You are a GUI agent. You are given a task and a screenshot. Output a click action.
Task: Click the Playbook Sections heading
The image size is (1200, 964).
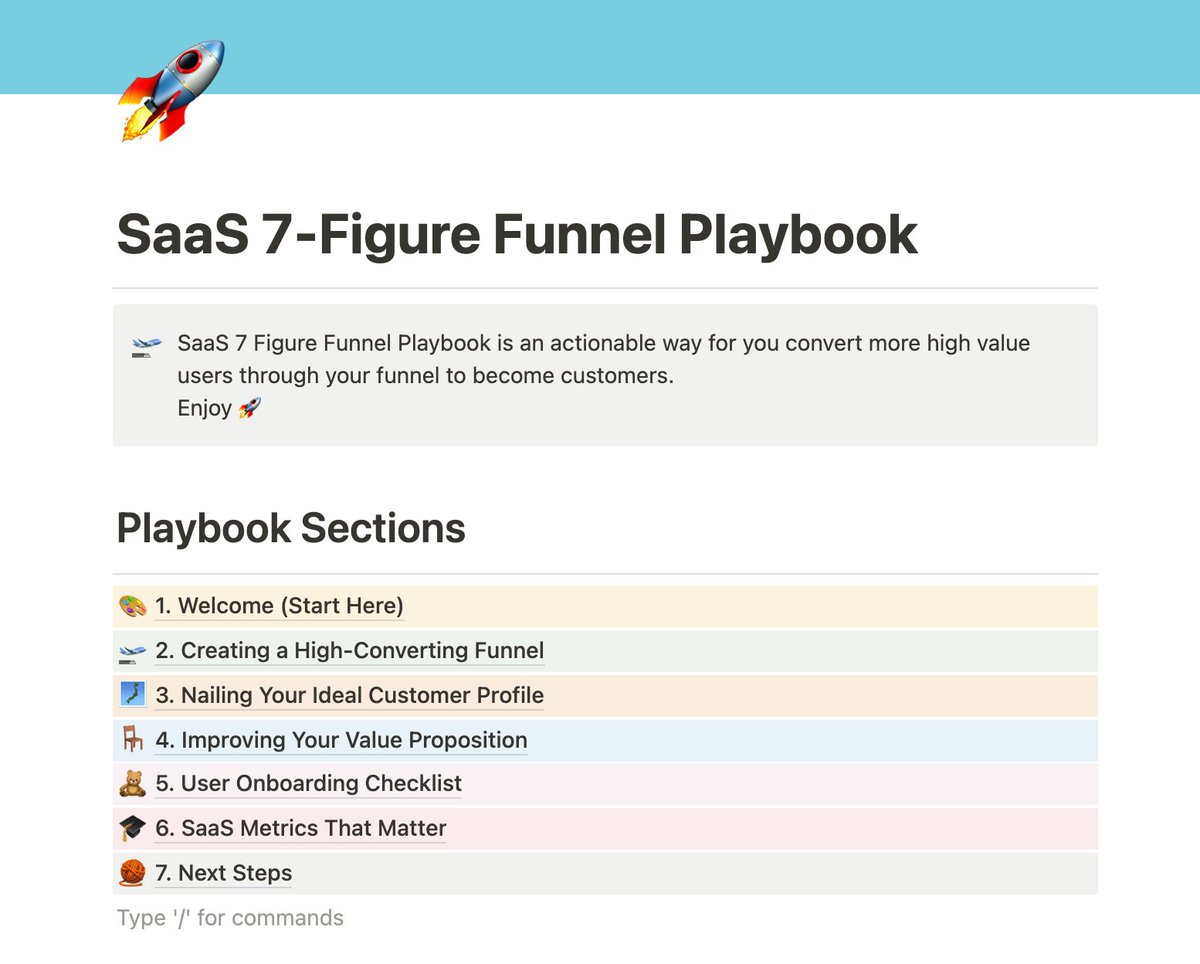point(291,528)
